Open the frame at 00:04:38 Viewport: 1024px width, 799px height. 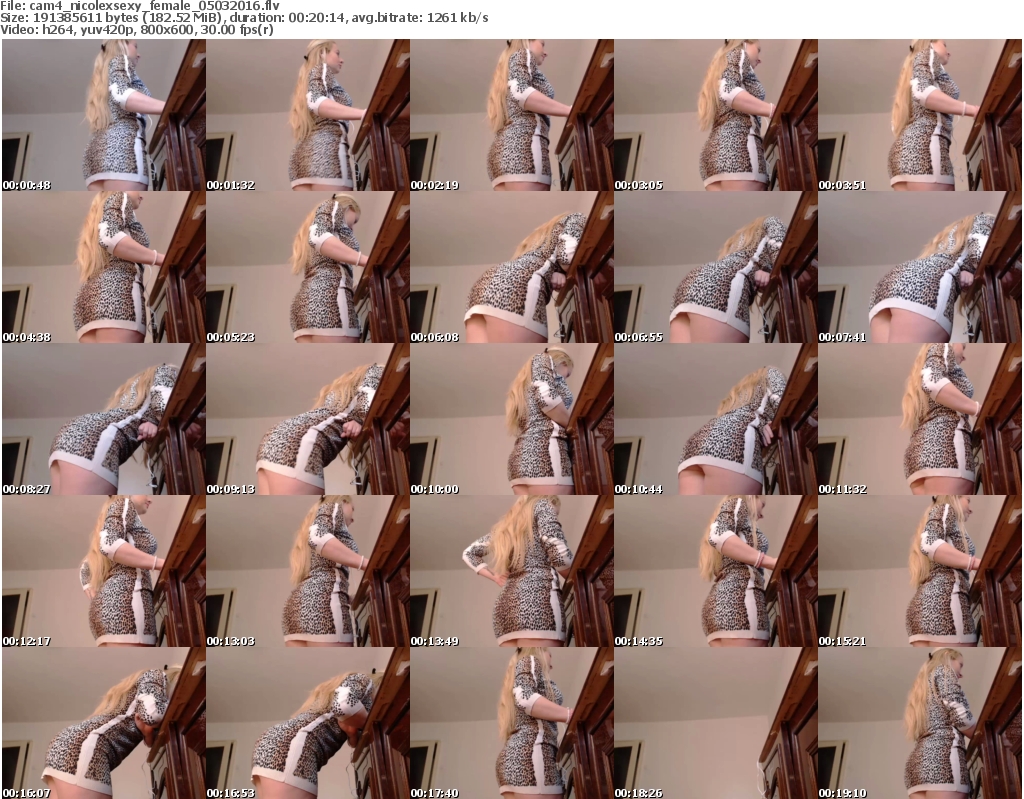click(104, 267)
